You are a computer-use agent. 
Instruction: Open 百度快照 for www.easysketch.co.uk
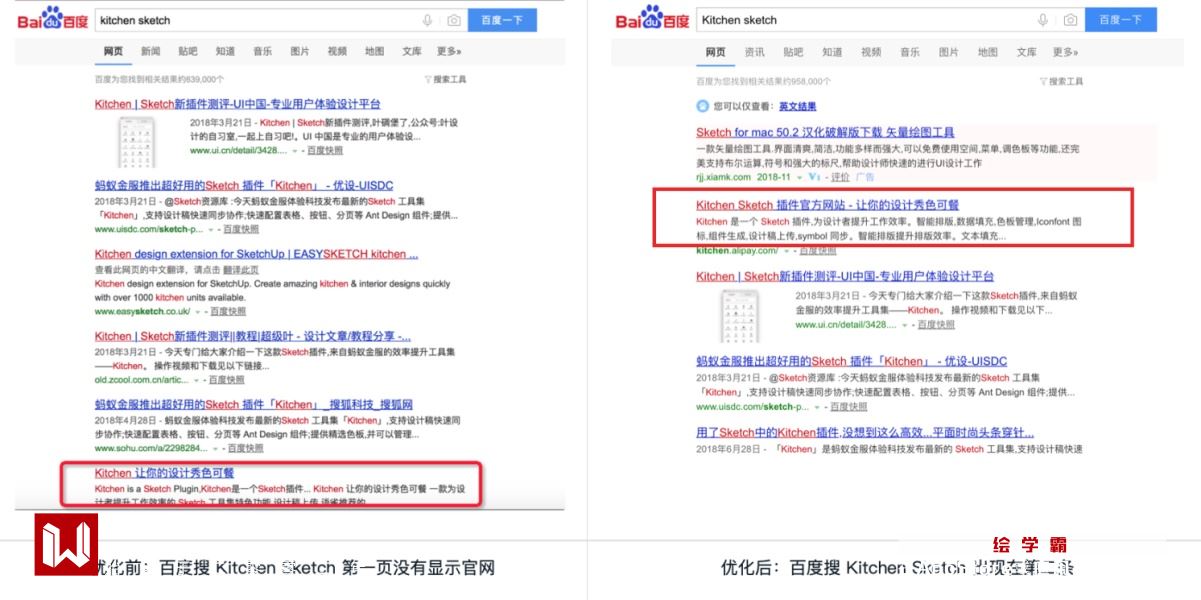(226, 311)
